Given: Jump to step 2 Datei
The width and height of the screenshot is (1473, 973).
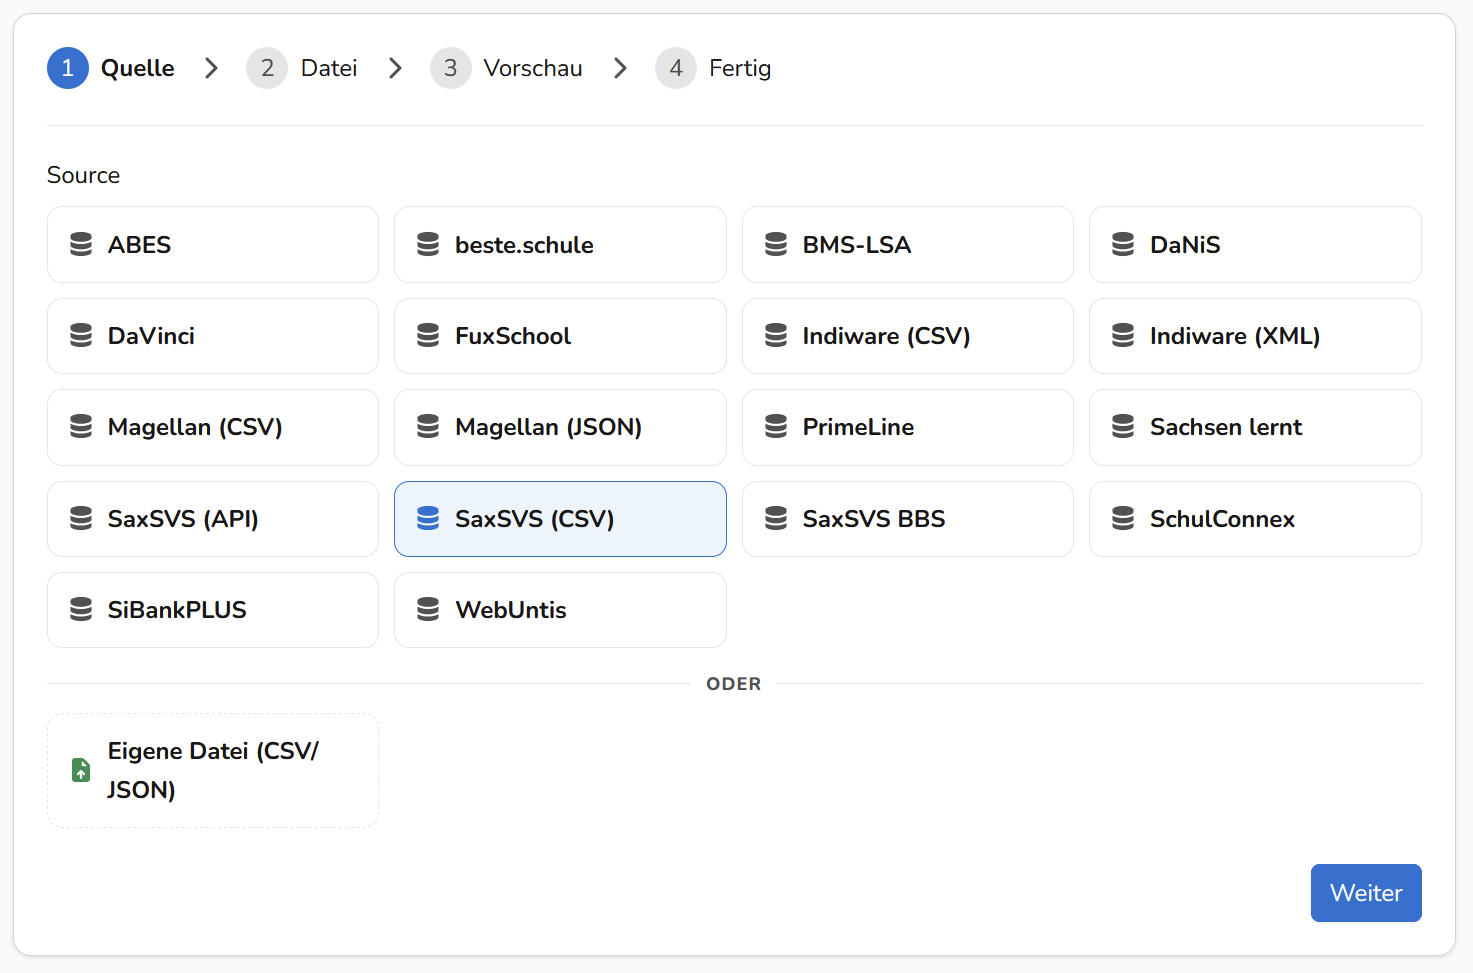Looking at the screenshot, I should tap(302, 68).
